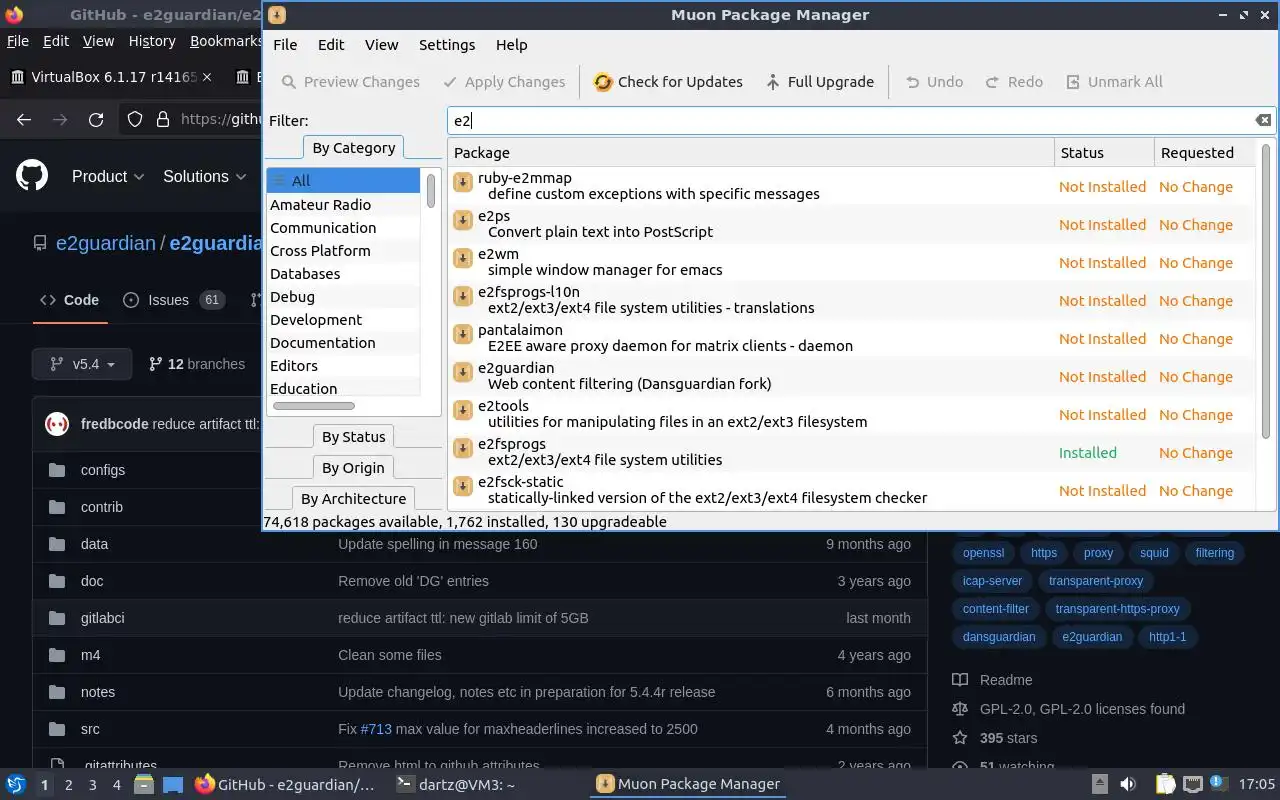The height and width of the screenshot is (800, 1280).
Task: Open the configs folder on GitHub
Action: [x=103, y=470]
